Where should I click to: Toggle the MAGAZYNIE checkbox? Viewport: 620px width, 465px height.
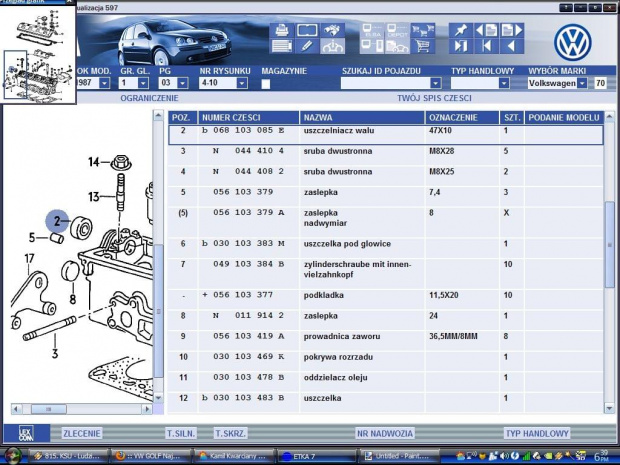point(266,84)
